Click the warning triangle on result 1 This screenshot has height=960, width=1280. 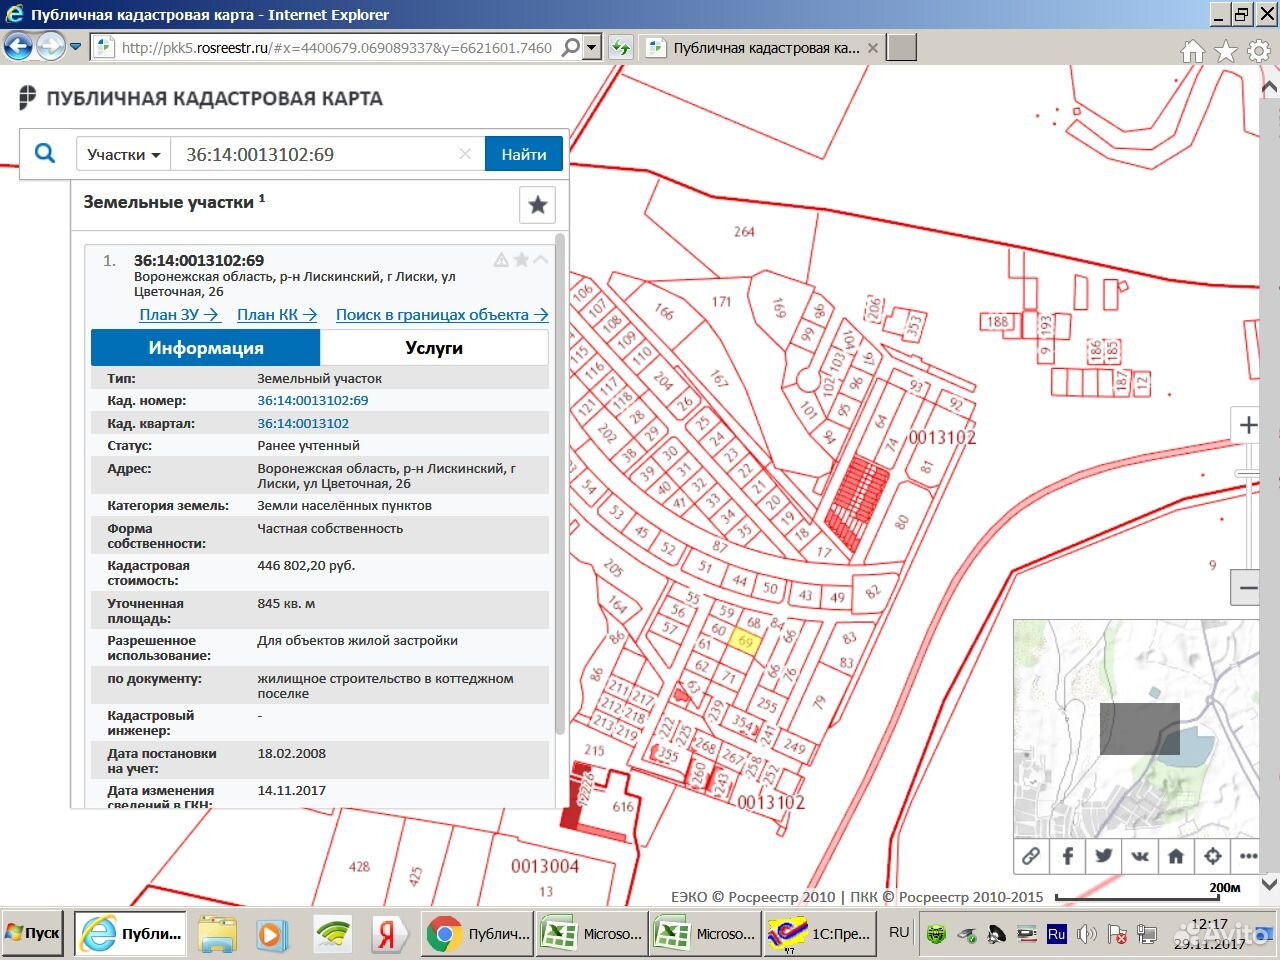[501, 260]
